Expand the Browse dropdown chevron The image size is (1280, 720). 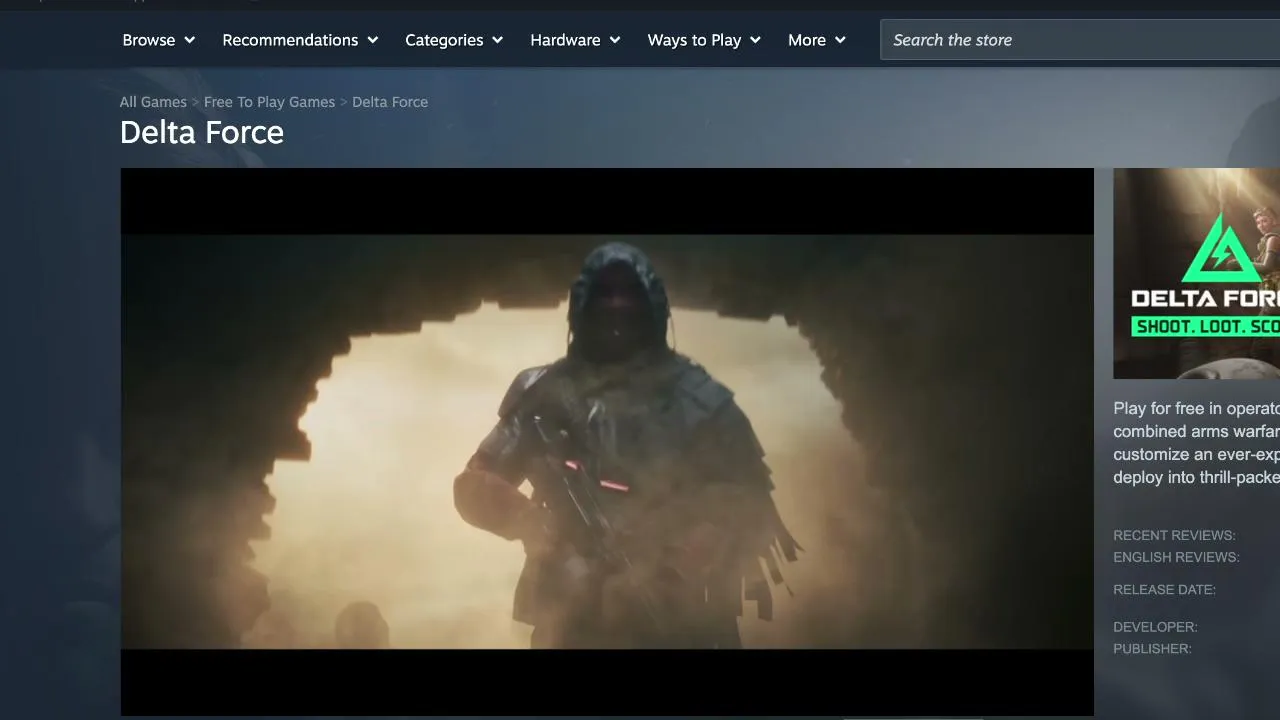pos(189,40)
